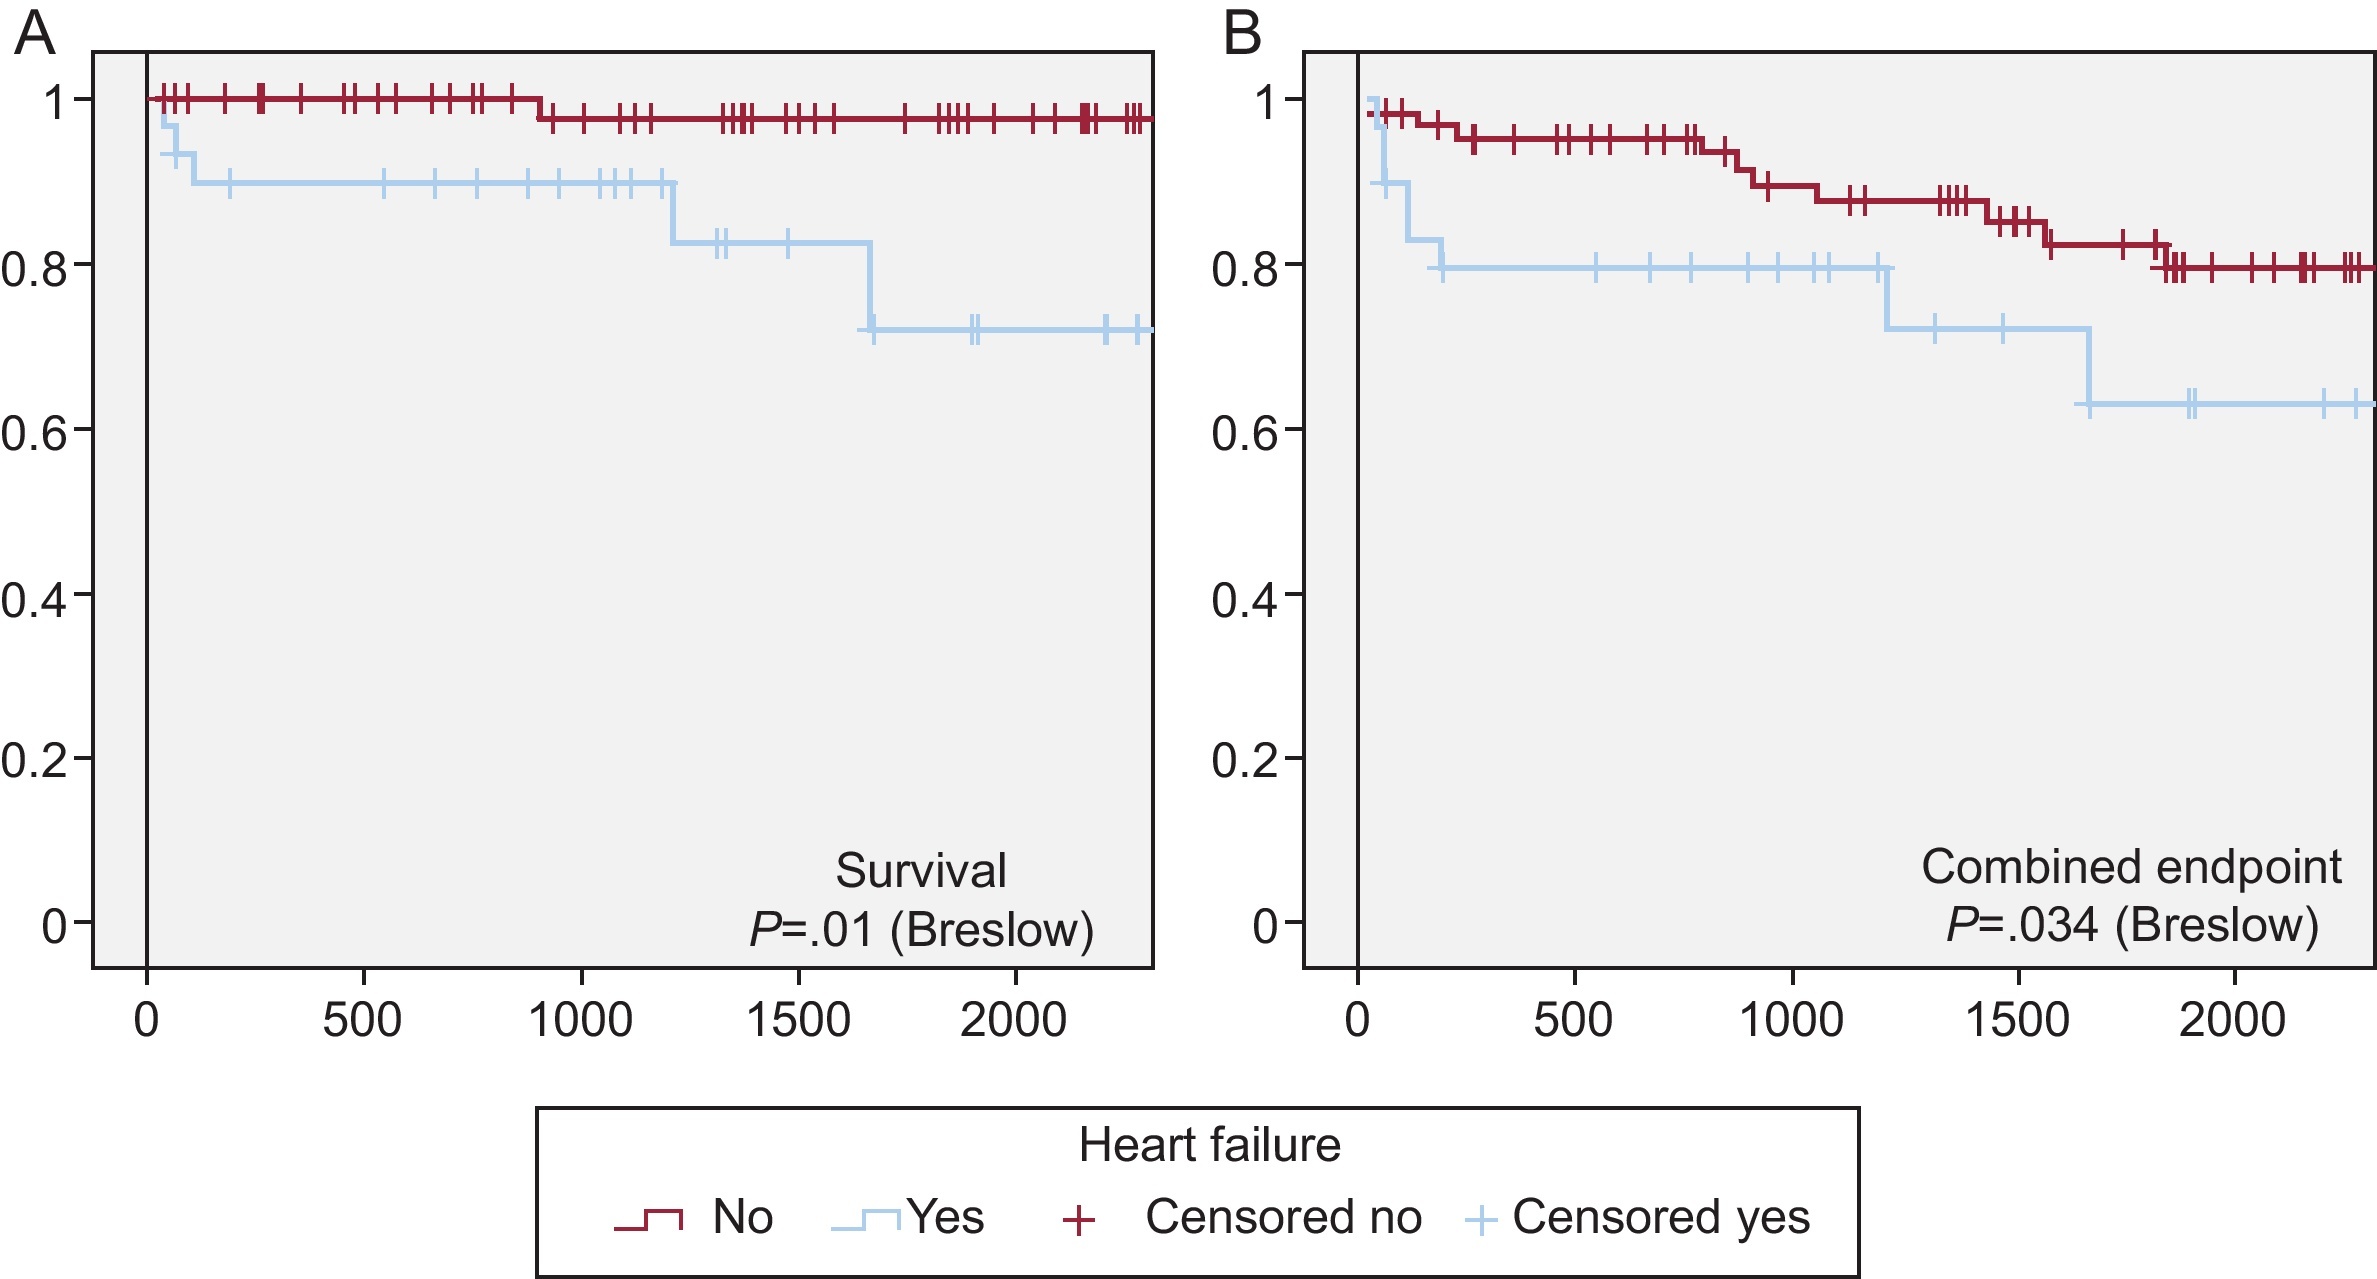Select the 'Heart failure' legend title
This screenshot has height=1279, width=2377.
coord(1209,1145)
